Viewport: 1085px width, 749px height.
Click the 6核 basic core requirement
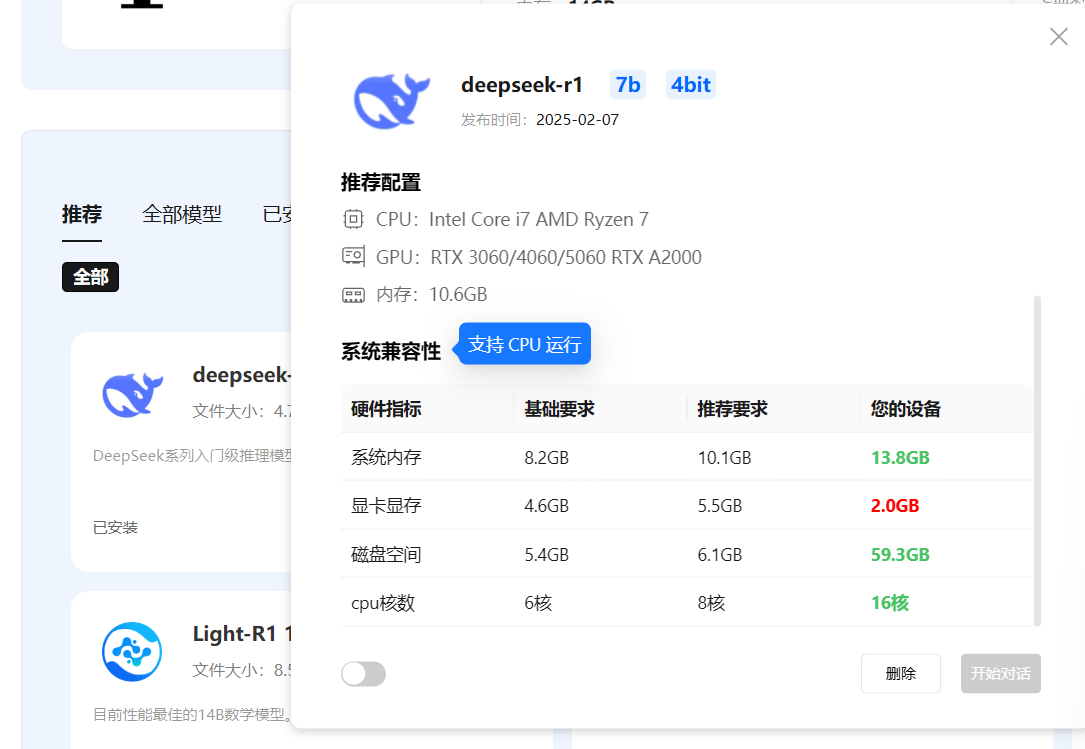538,603
